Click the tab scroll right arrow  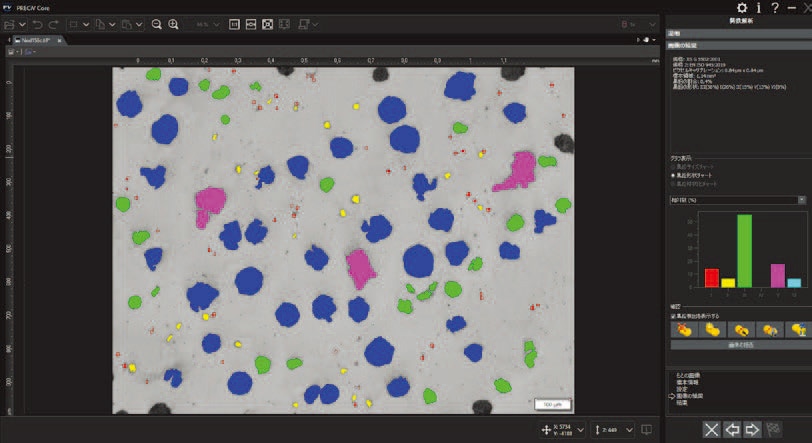[638, 39]
